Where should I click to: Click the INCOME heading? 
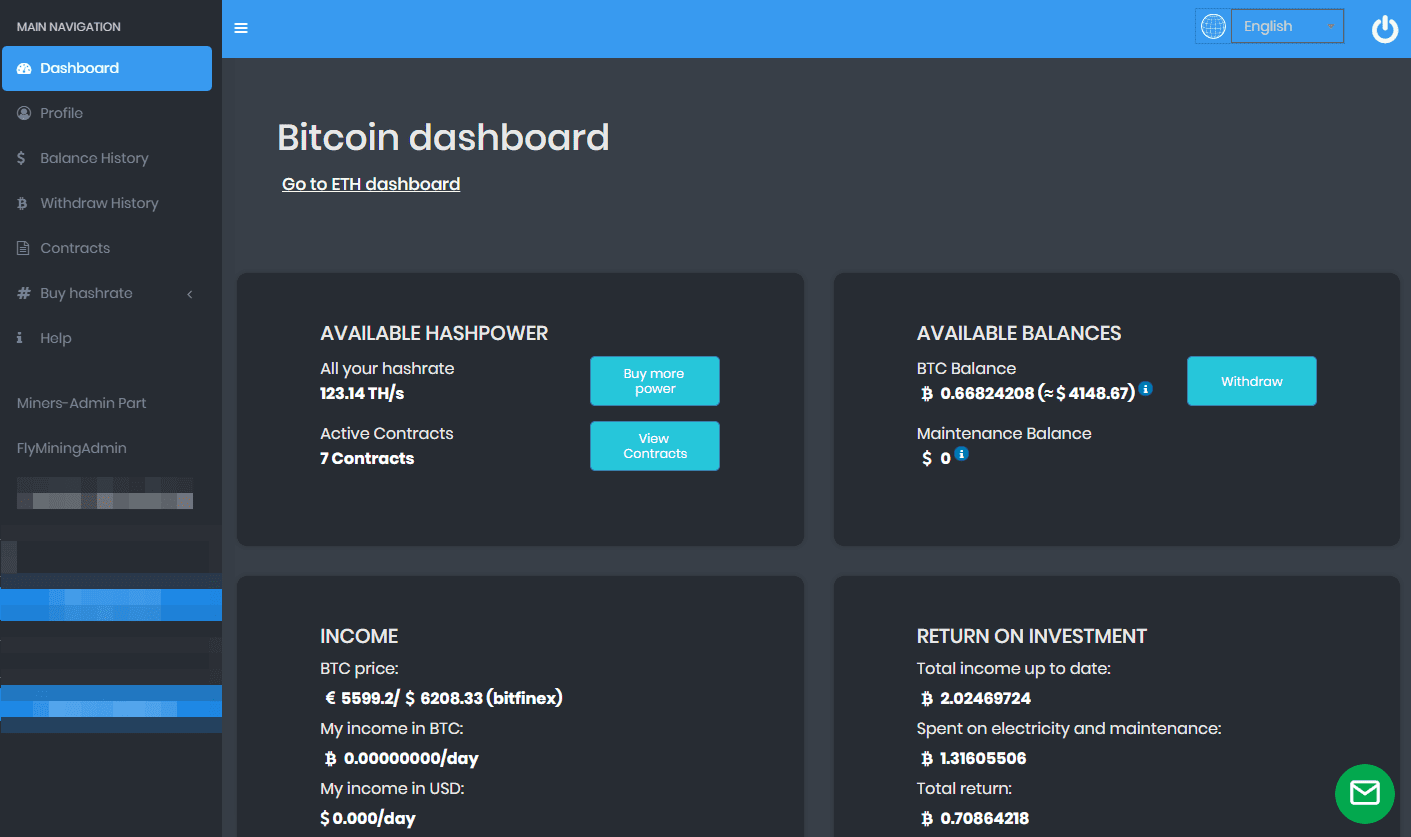pos(359,636)
